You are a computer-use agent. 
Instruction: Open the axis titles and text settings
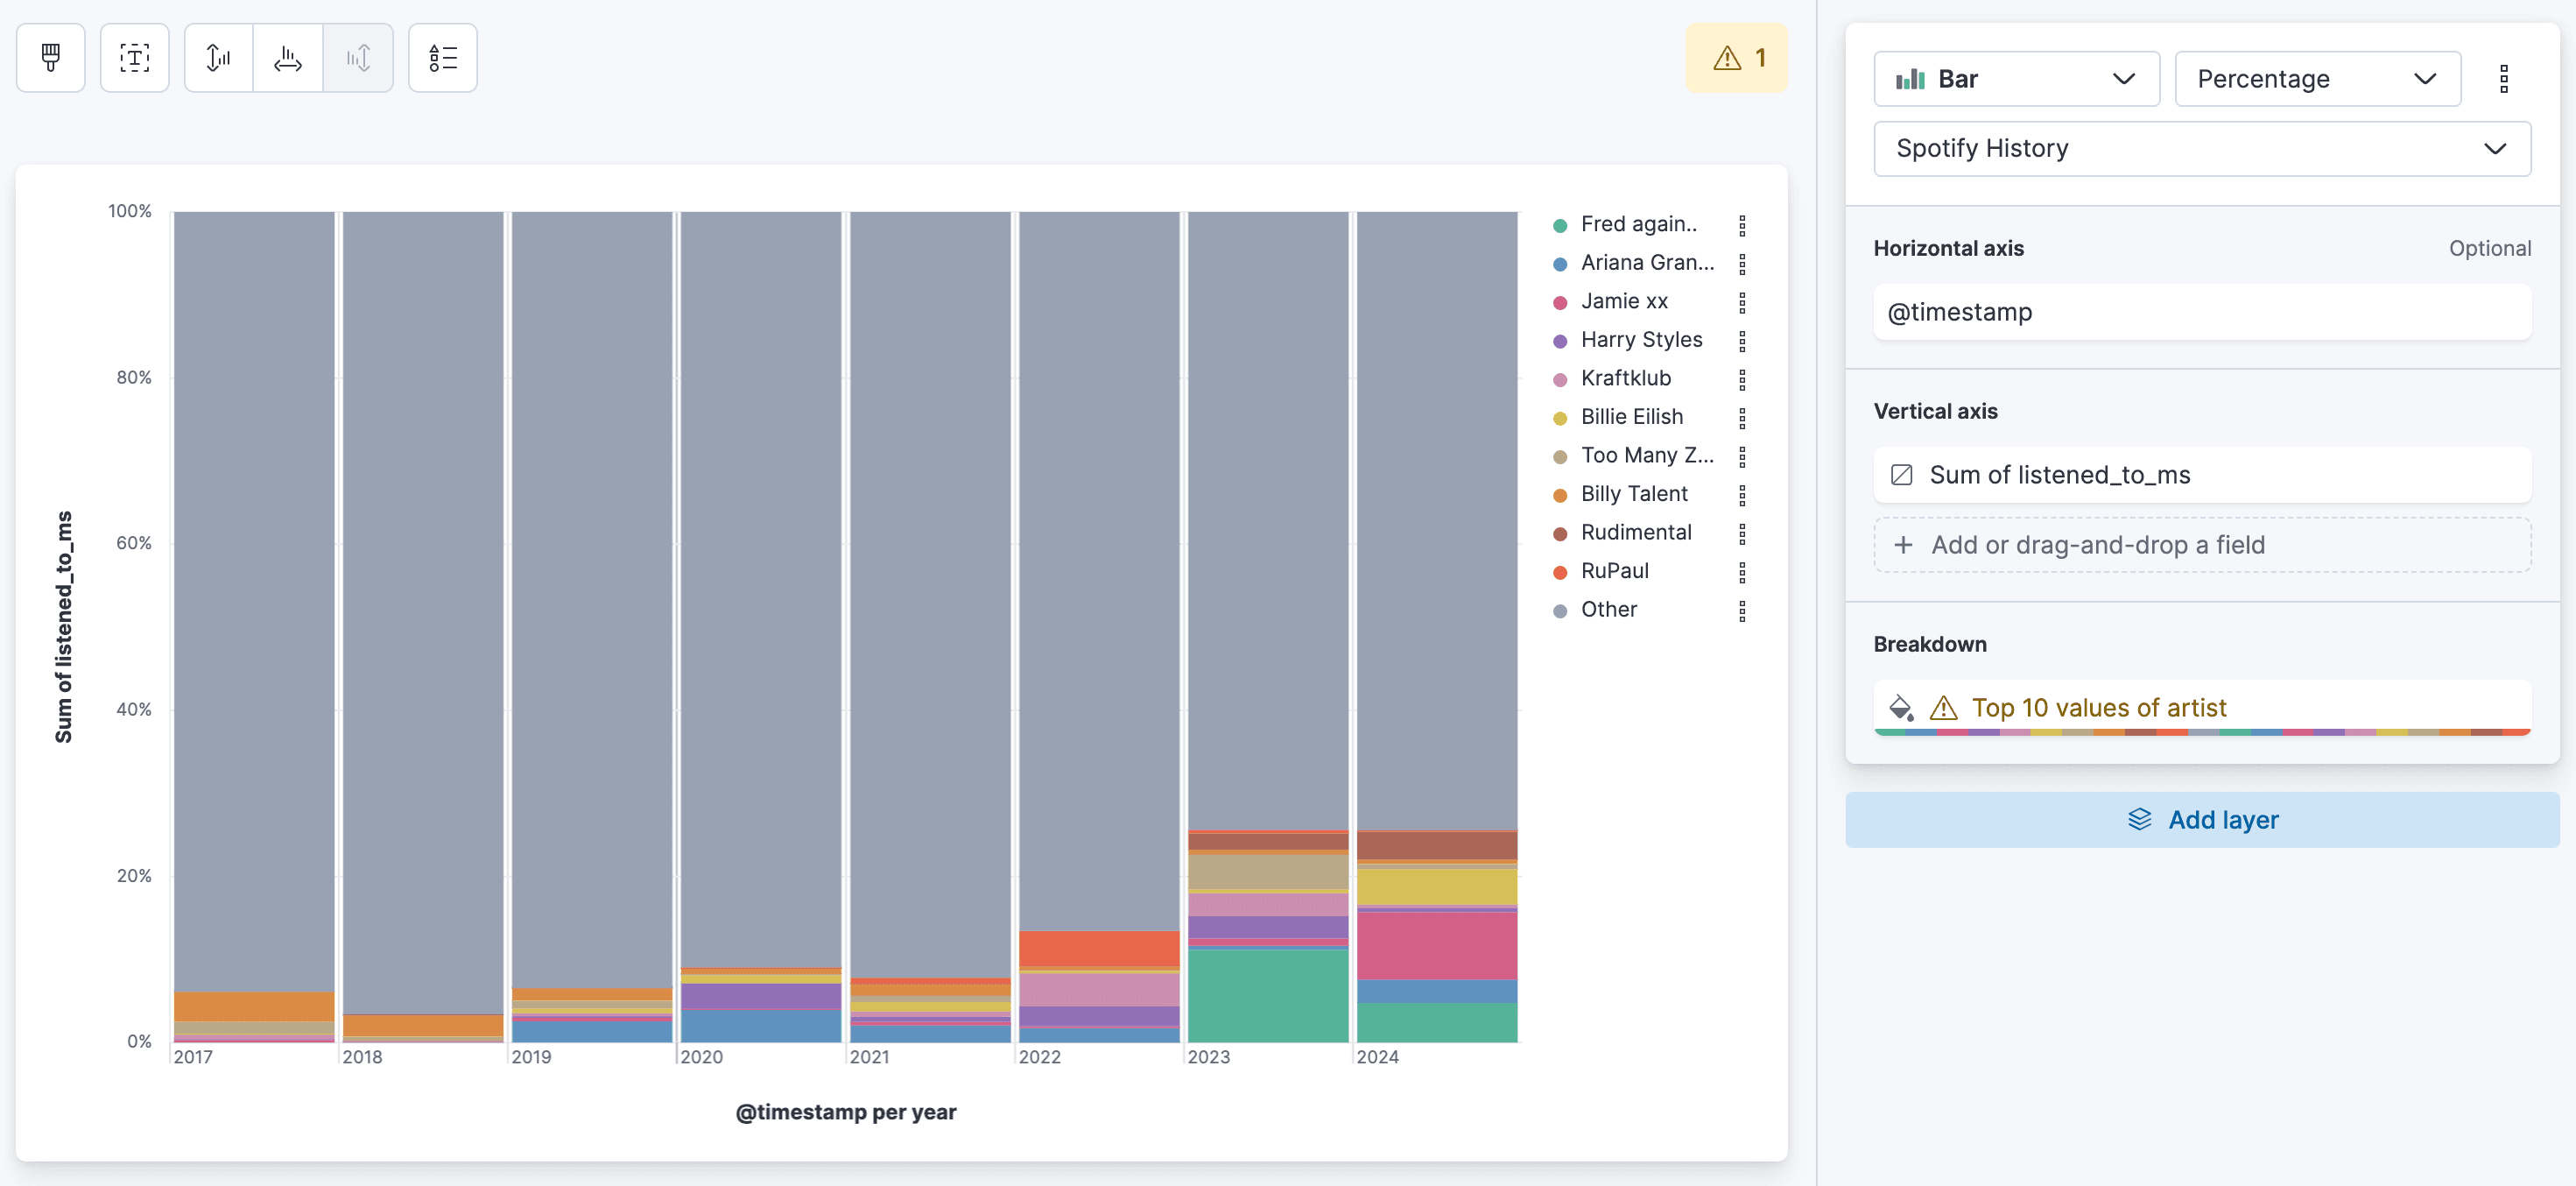pyautogui.click(x=134, y=57)
